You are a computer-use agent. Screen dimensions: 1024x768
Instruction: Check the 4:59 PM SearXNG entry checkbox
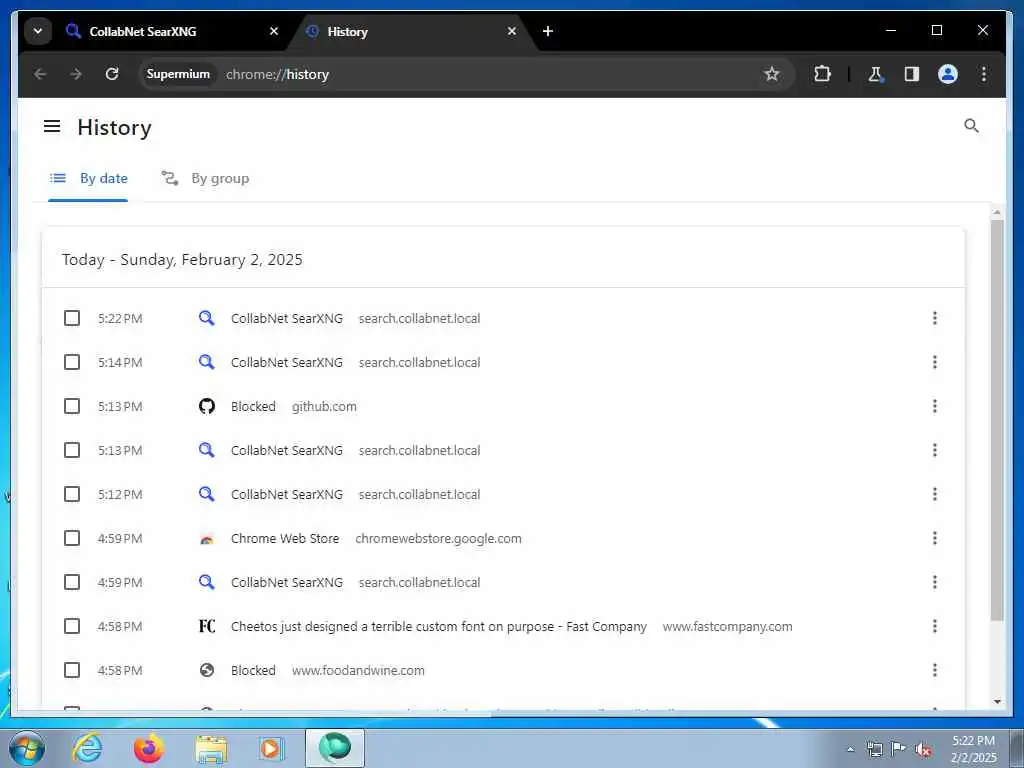[72, 582]
